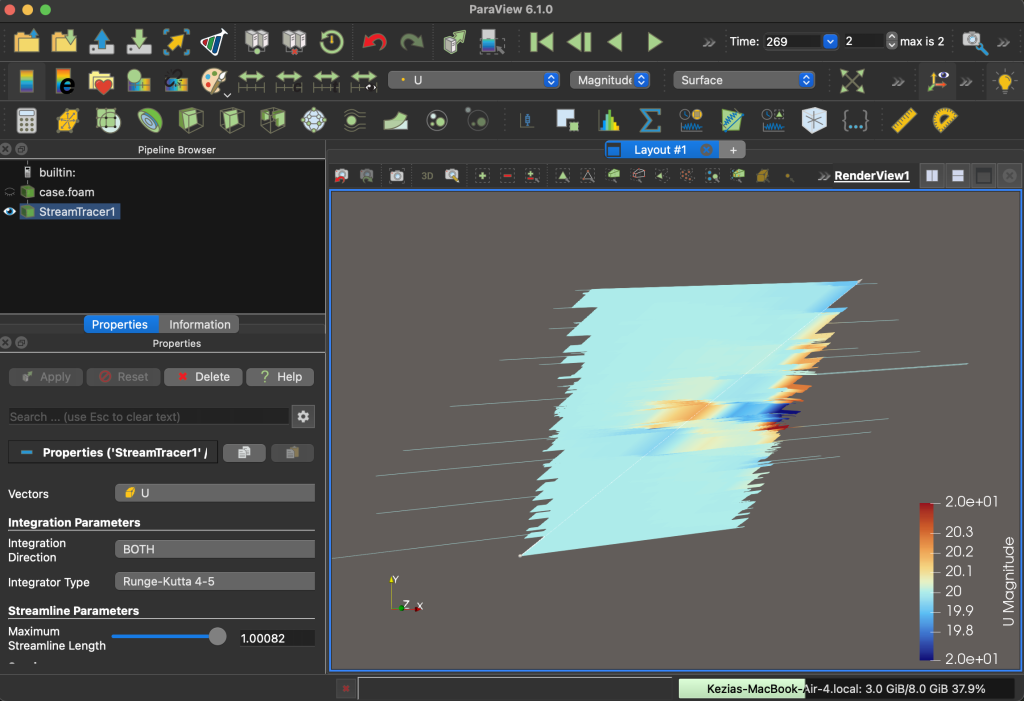Screen dimensions: 1024x701
Task: Select the Clip filter icon
Action: click(191, 120)
